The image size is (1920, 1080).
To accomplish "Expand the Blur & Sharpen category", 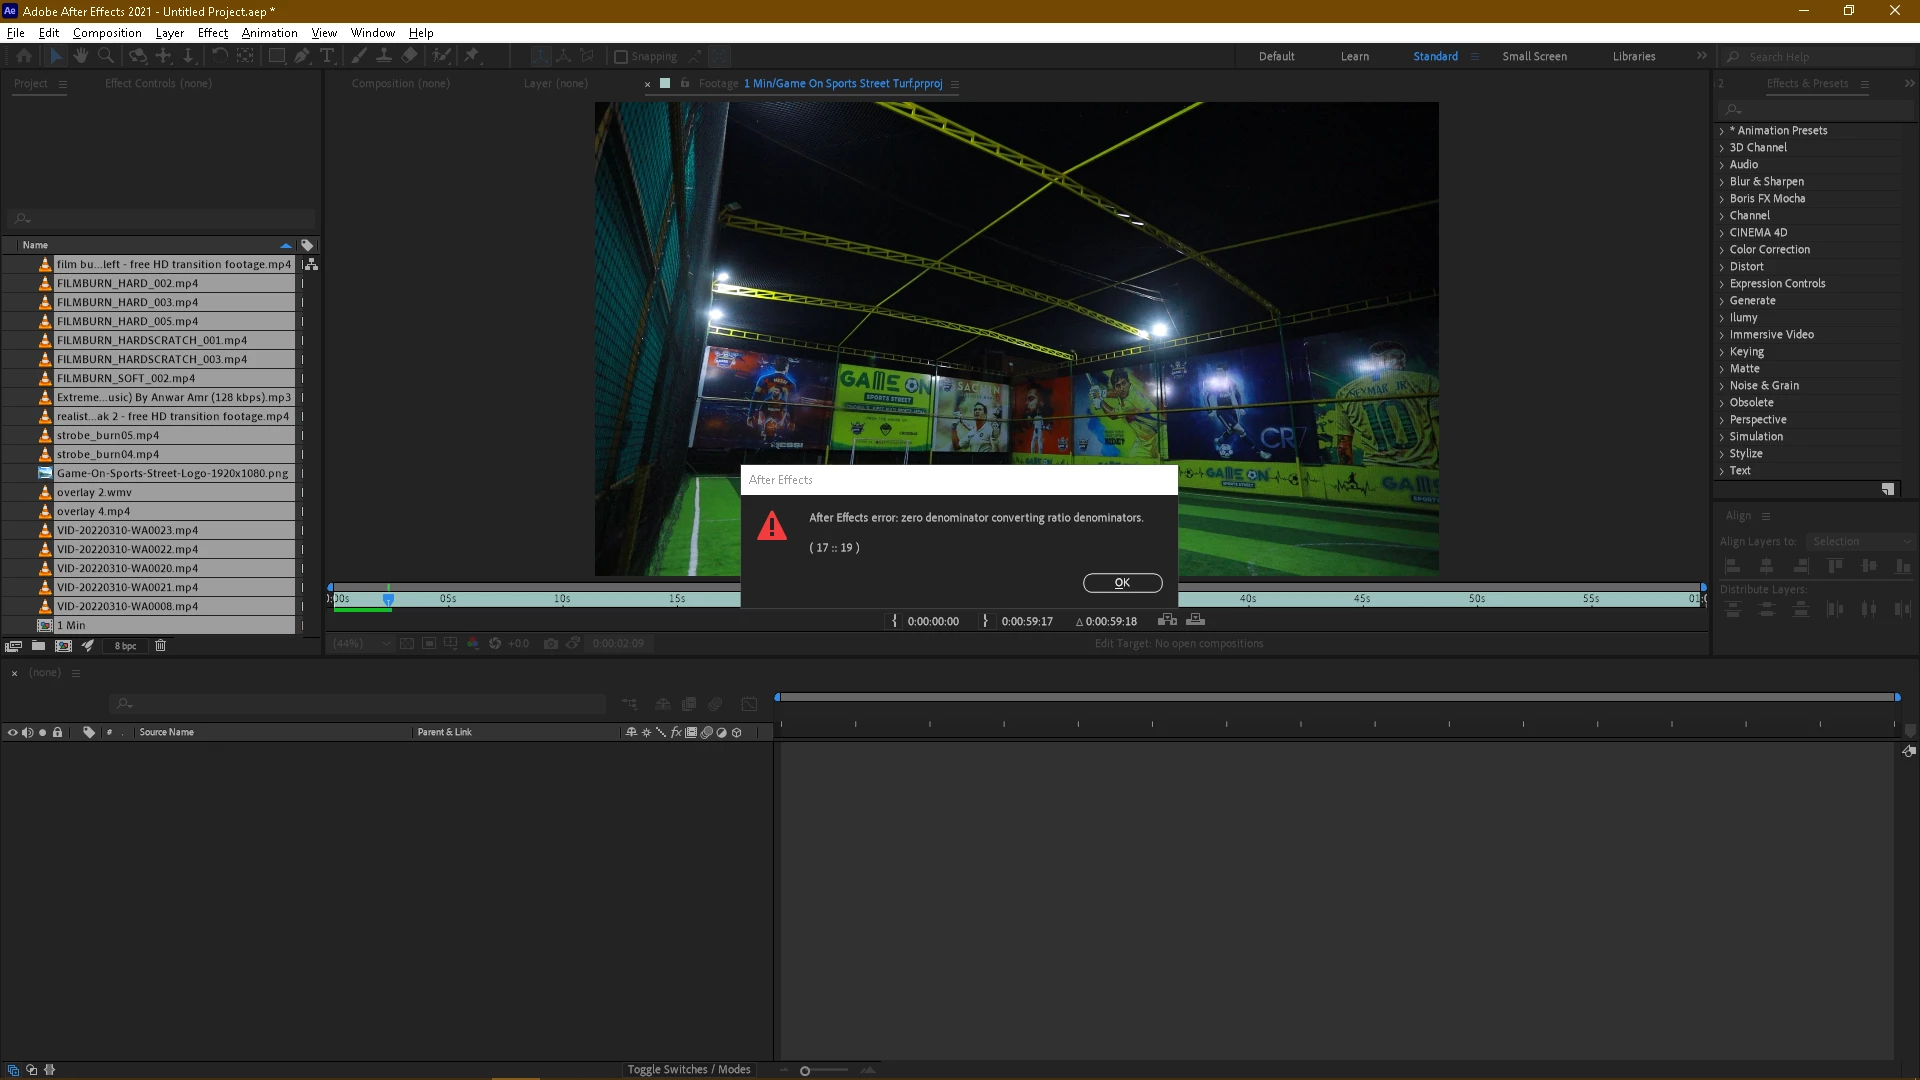I will coord(1722,182).
